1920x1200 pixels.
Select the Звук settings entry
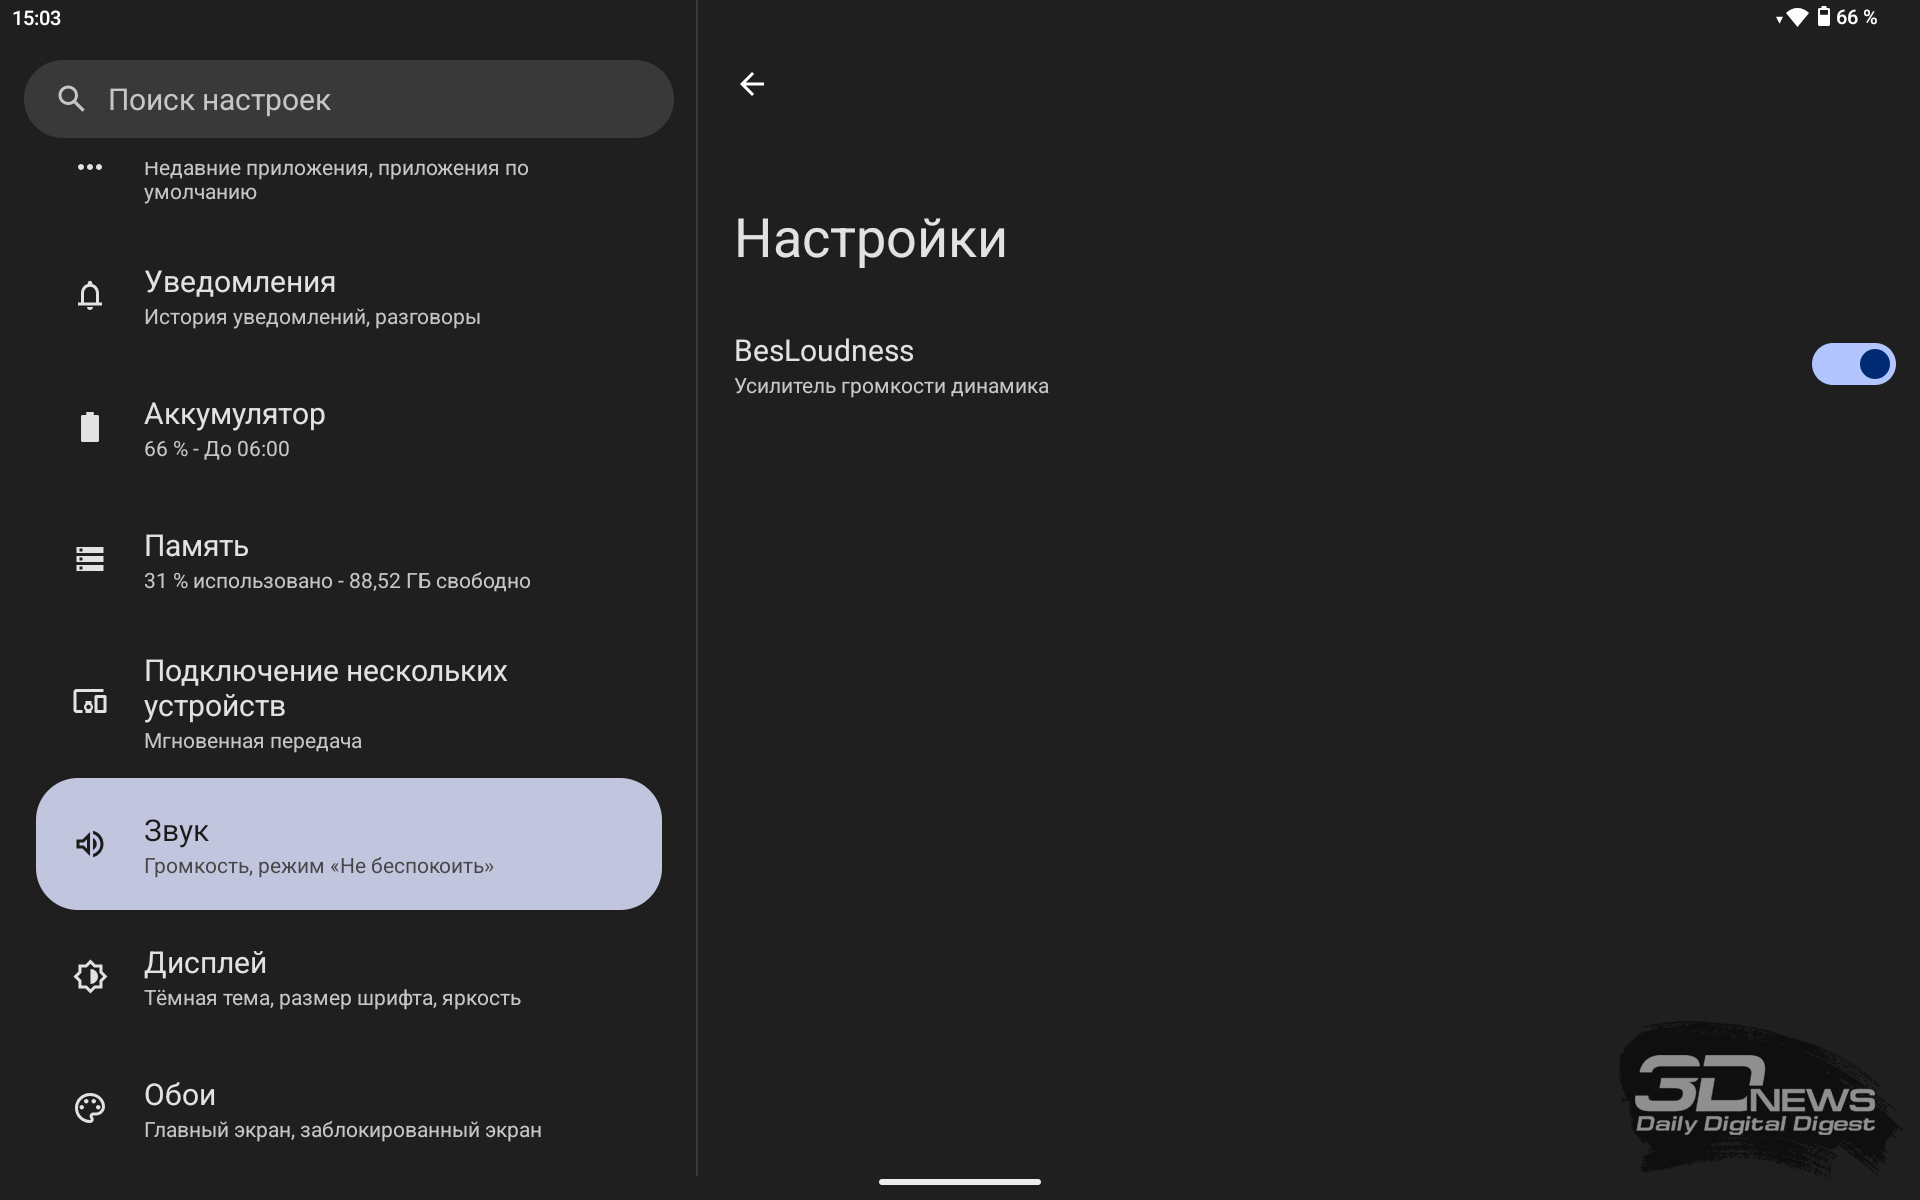[x=348, y=844]
